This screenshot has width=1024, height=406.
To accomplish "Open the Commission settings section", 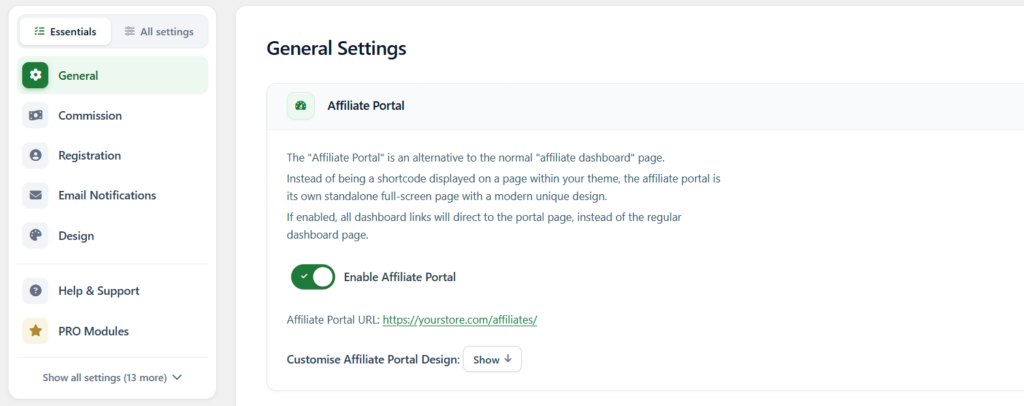I will 112,116.
